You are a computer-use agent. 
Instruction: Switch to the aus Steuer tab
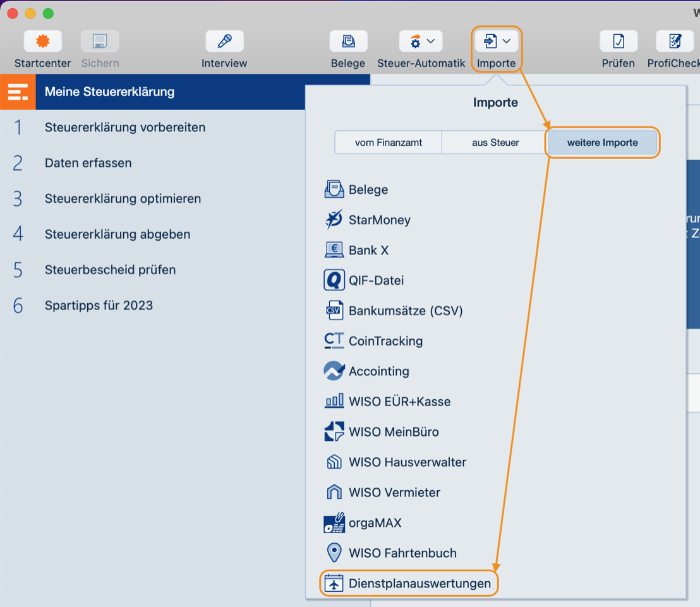[495, 143]
